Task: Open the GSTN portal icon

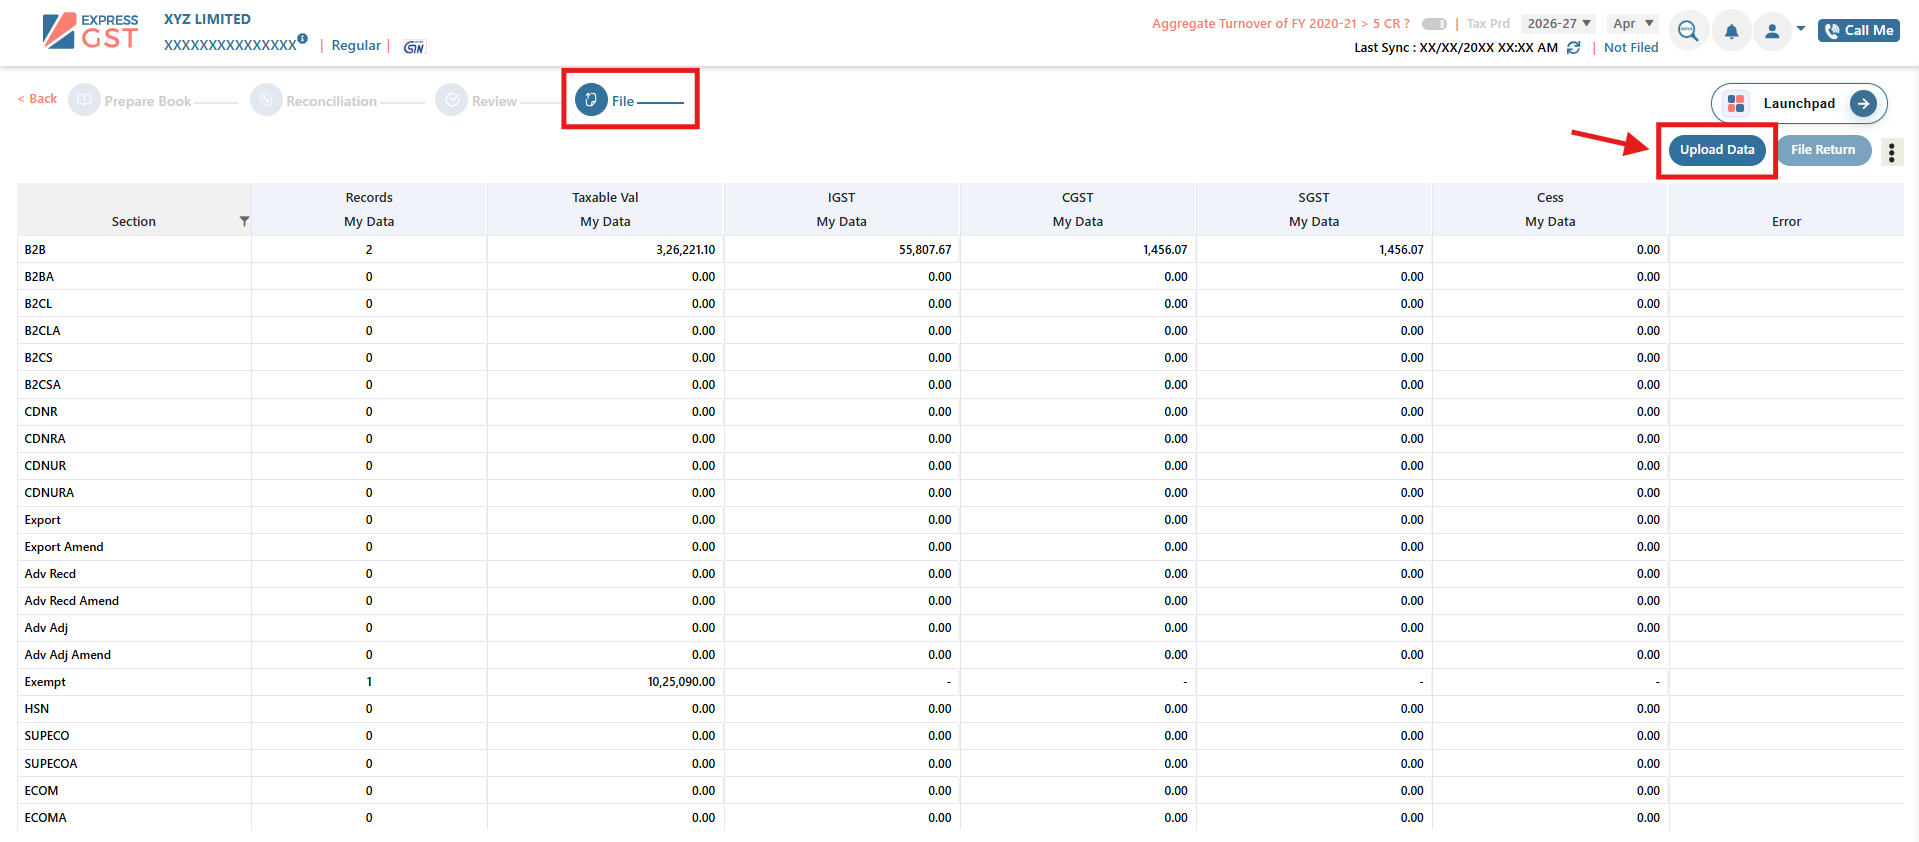Action: tap(413, 47)
